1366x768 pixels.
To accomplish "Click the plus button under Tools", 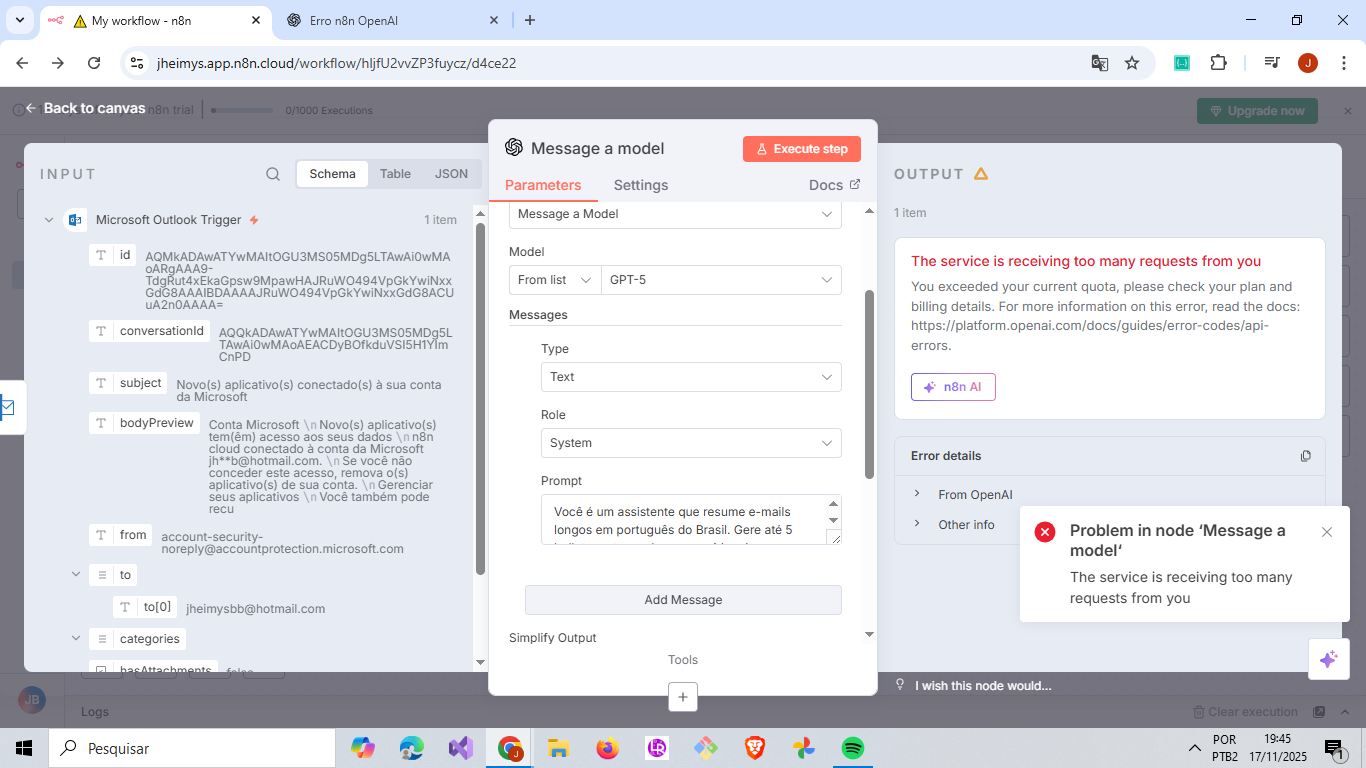I will tap(683, 697).
